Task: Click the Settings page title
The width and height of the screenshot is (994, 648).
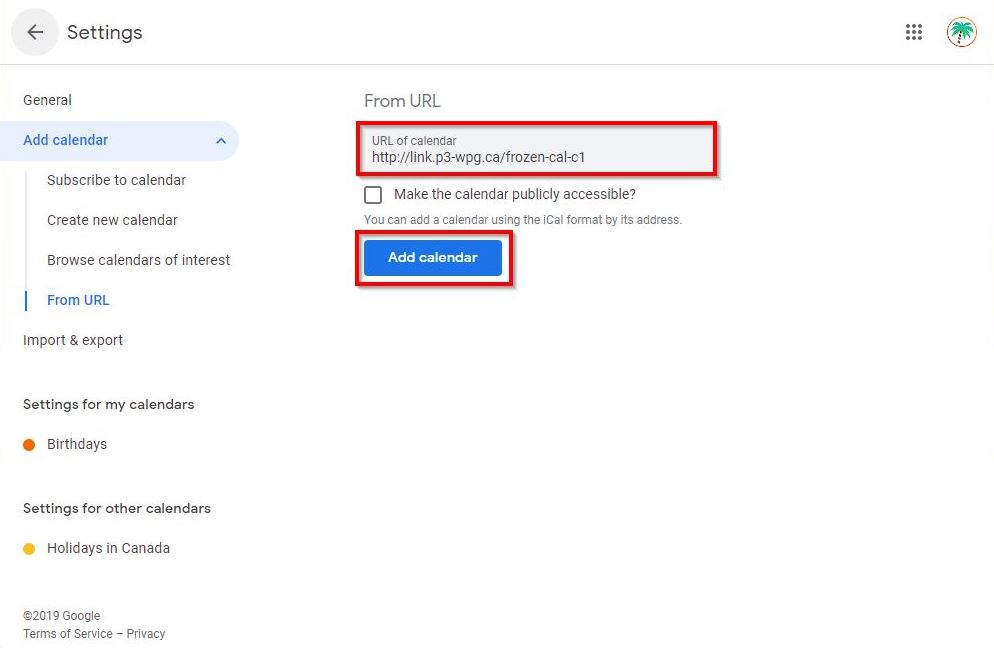Action: pyautogui.click(x=105, y=32)
